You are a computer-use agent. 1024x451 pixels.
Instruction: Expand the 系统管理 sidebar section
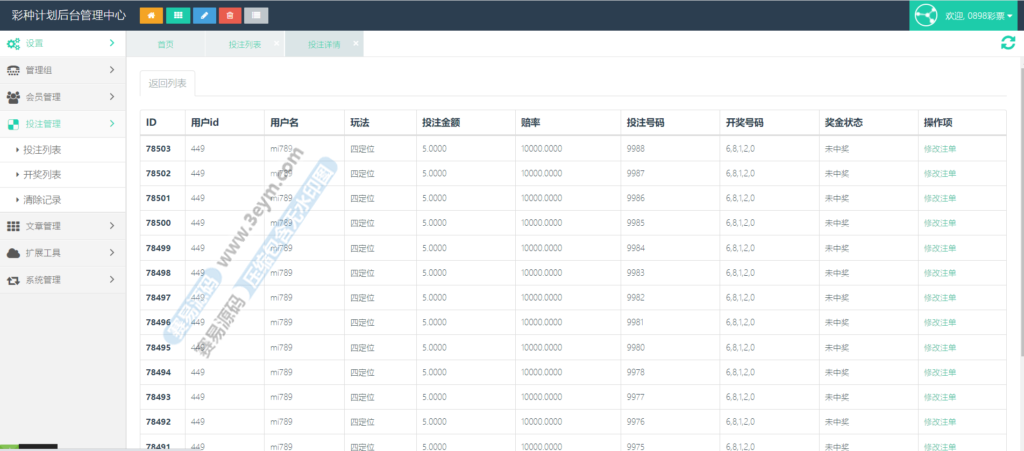(x=62, y=280)
